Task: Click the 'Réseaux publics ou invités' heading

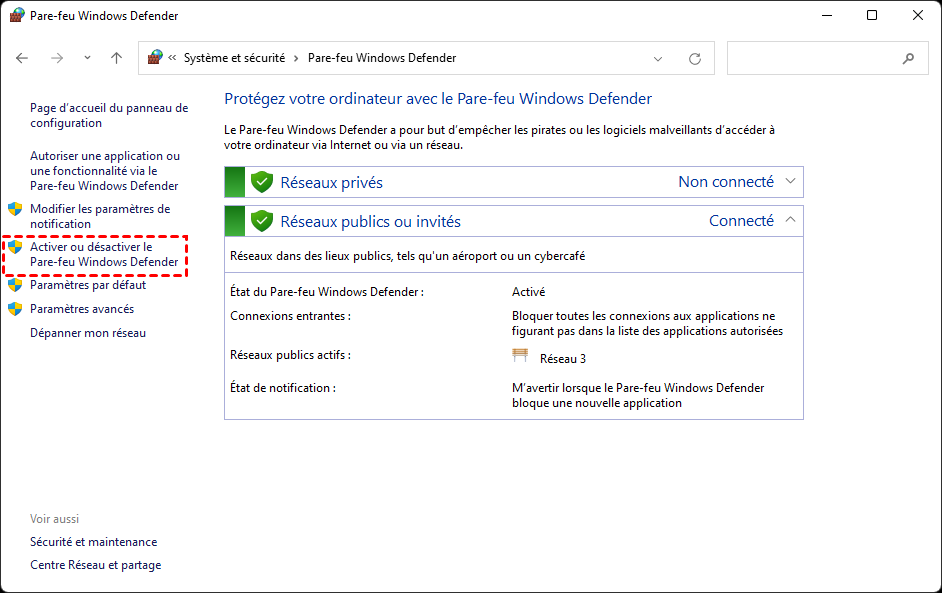Action: pyautogui.click(x=371, y=222)
